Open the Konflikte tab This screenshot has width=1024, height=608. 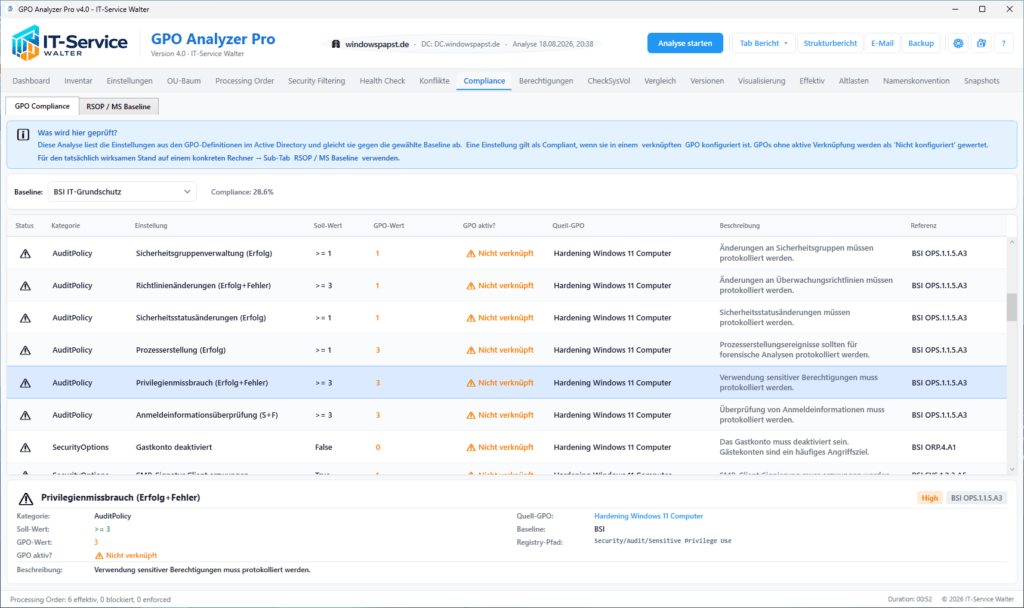tap(434, 81)
